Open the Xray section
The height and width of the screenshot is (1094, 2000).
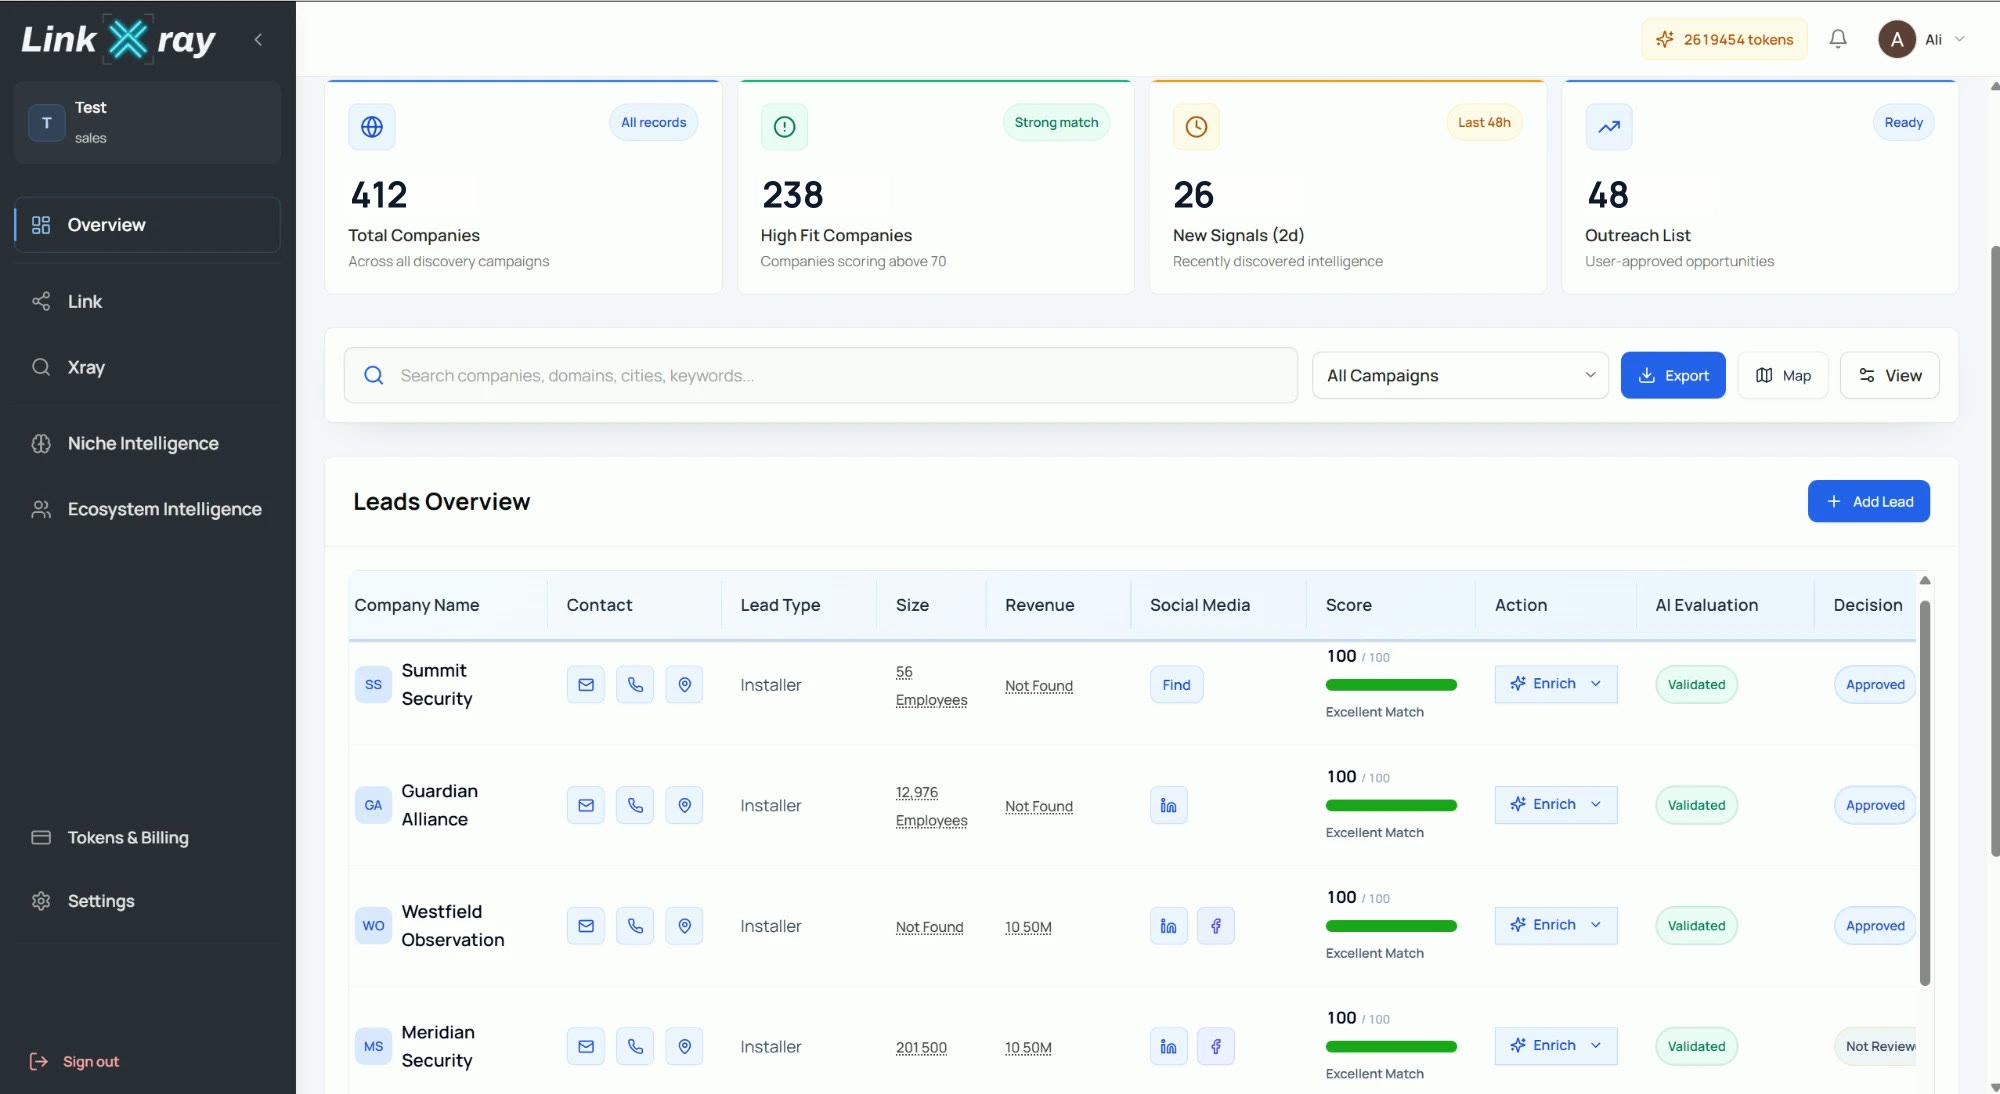(x=148, y=367)
